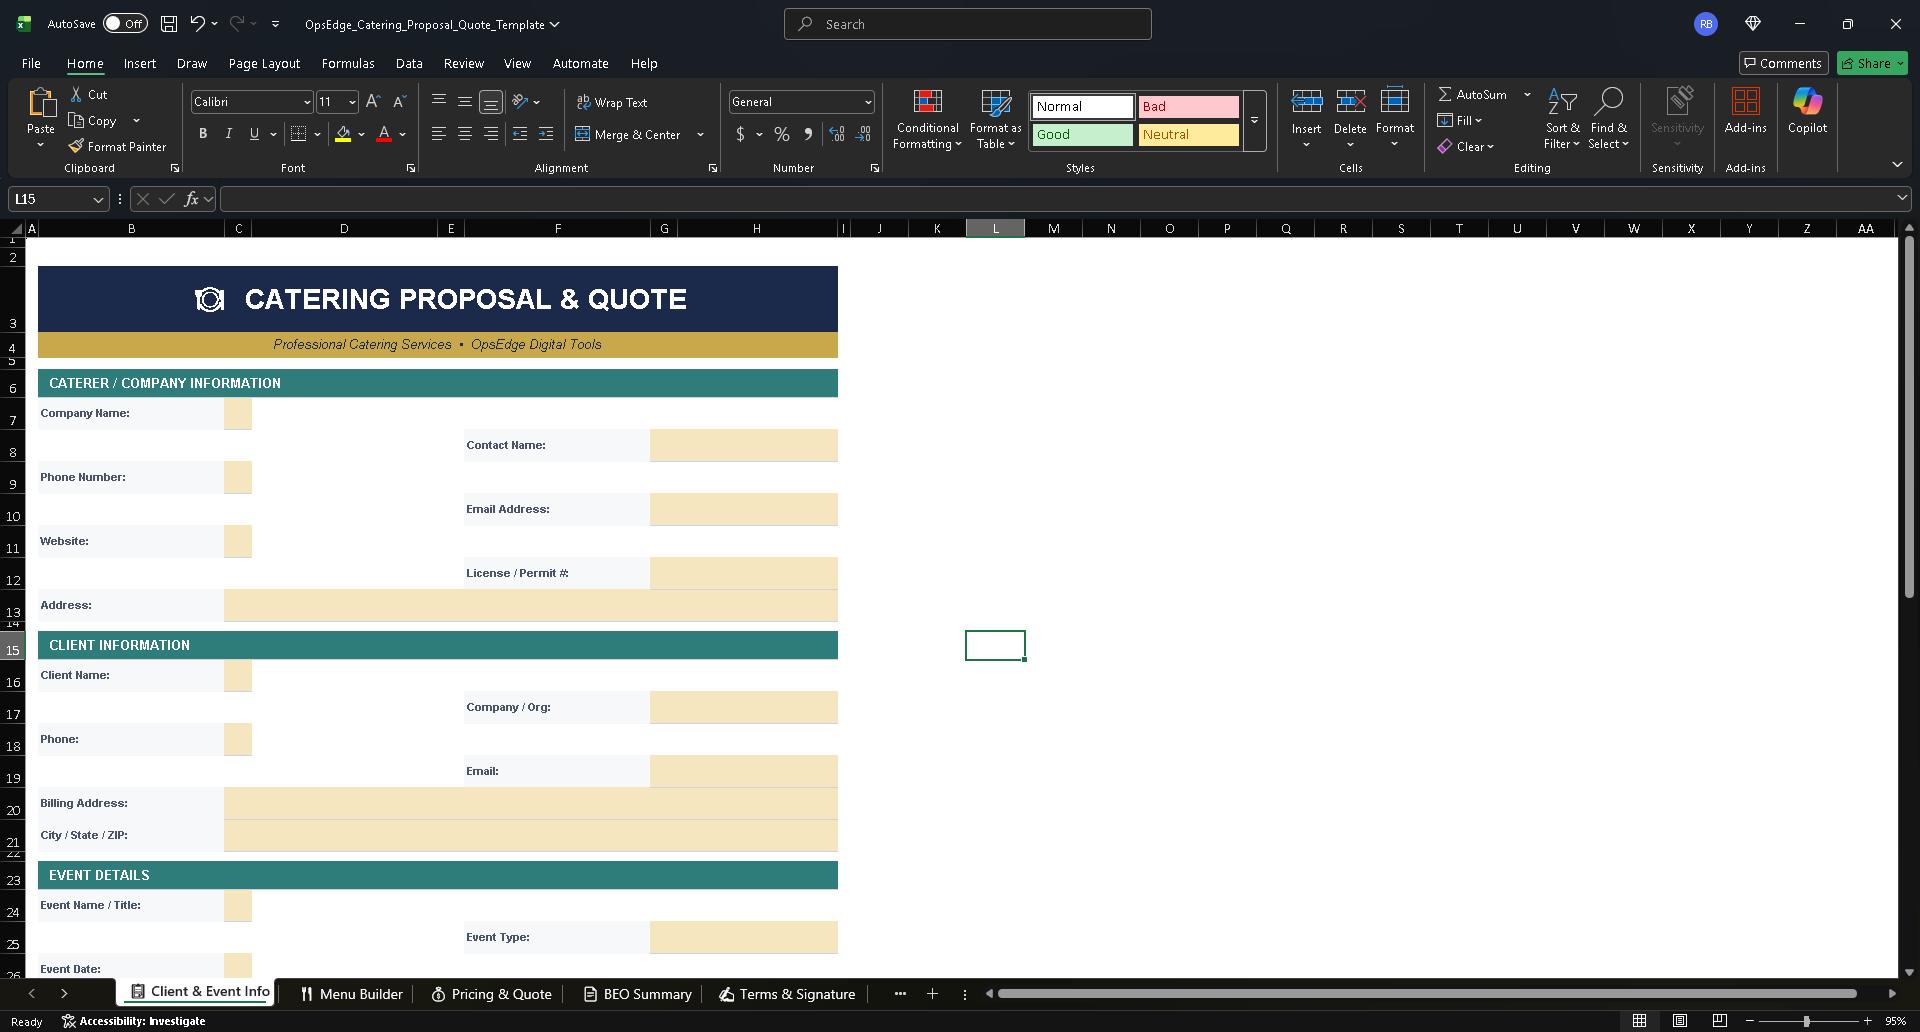Increase decimal places
The height and width of the screenshot is (1032, 1920).
pyautogui.click(x=837, y=134)
